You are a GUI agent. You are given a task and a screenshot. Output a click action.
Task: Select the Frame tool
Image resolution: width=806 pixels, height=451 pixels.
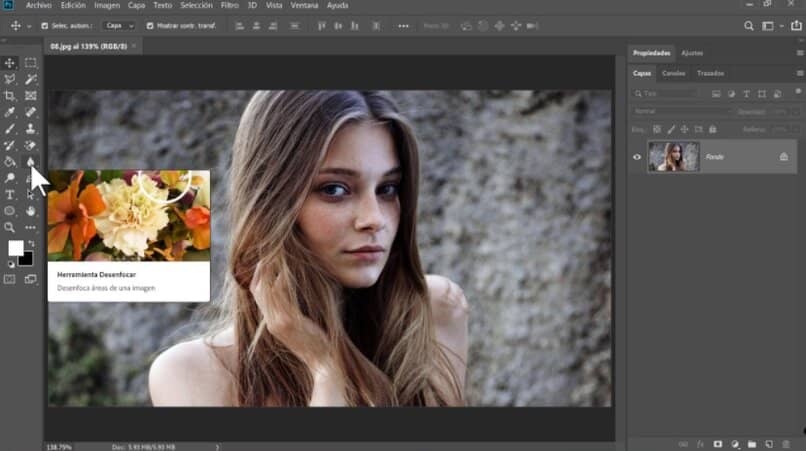coord(30,96)
